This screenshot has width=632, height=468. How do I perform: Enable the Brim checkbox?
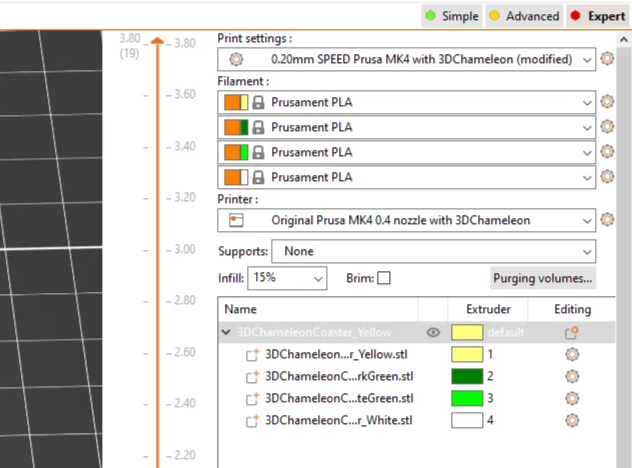coord(384,278)
